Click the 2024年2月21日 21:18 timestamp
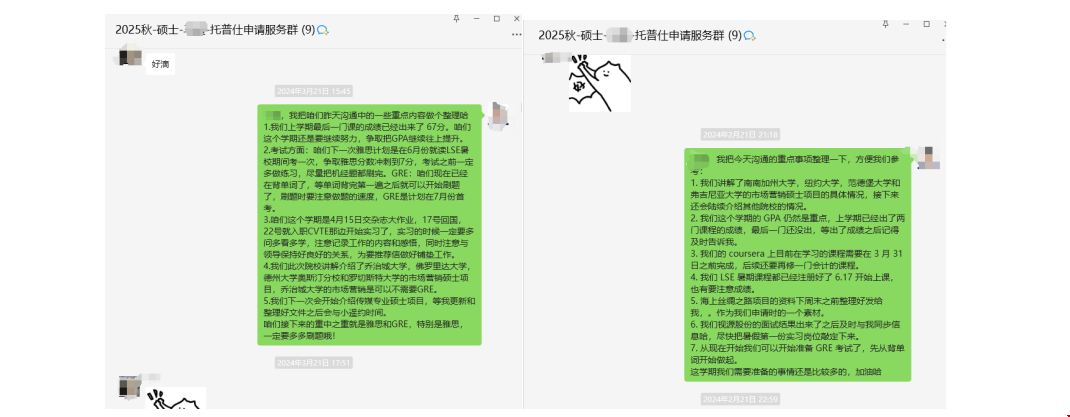1070x417 pixels. tap(740, 134)
